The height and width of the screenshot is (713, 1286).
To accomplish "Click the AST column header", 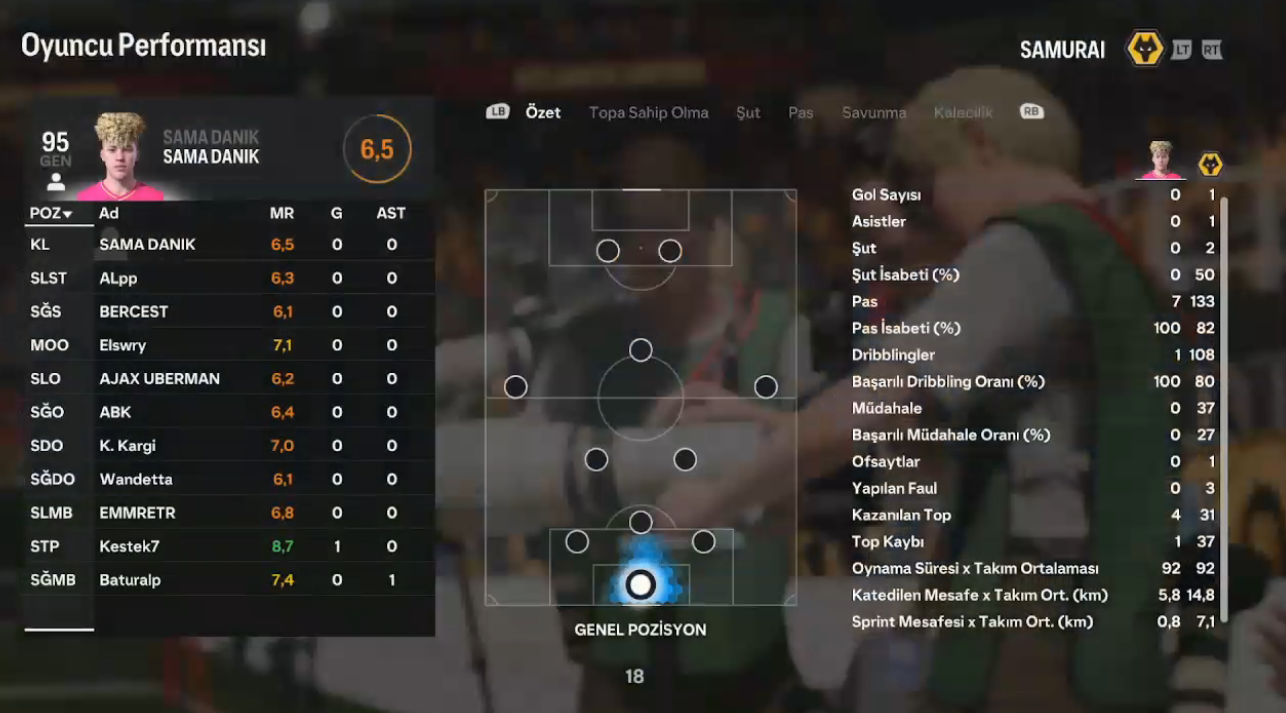I will click(391, 213).
